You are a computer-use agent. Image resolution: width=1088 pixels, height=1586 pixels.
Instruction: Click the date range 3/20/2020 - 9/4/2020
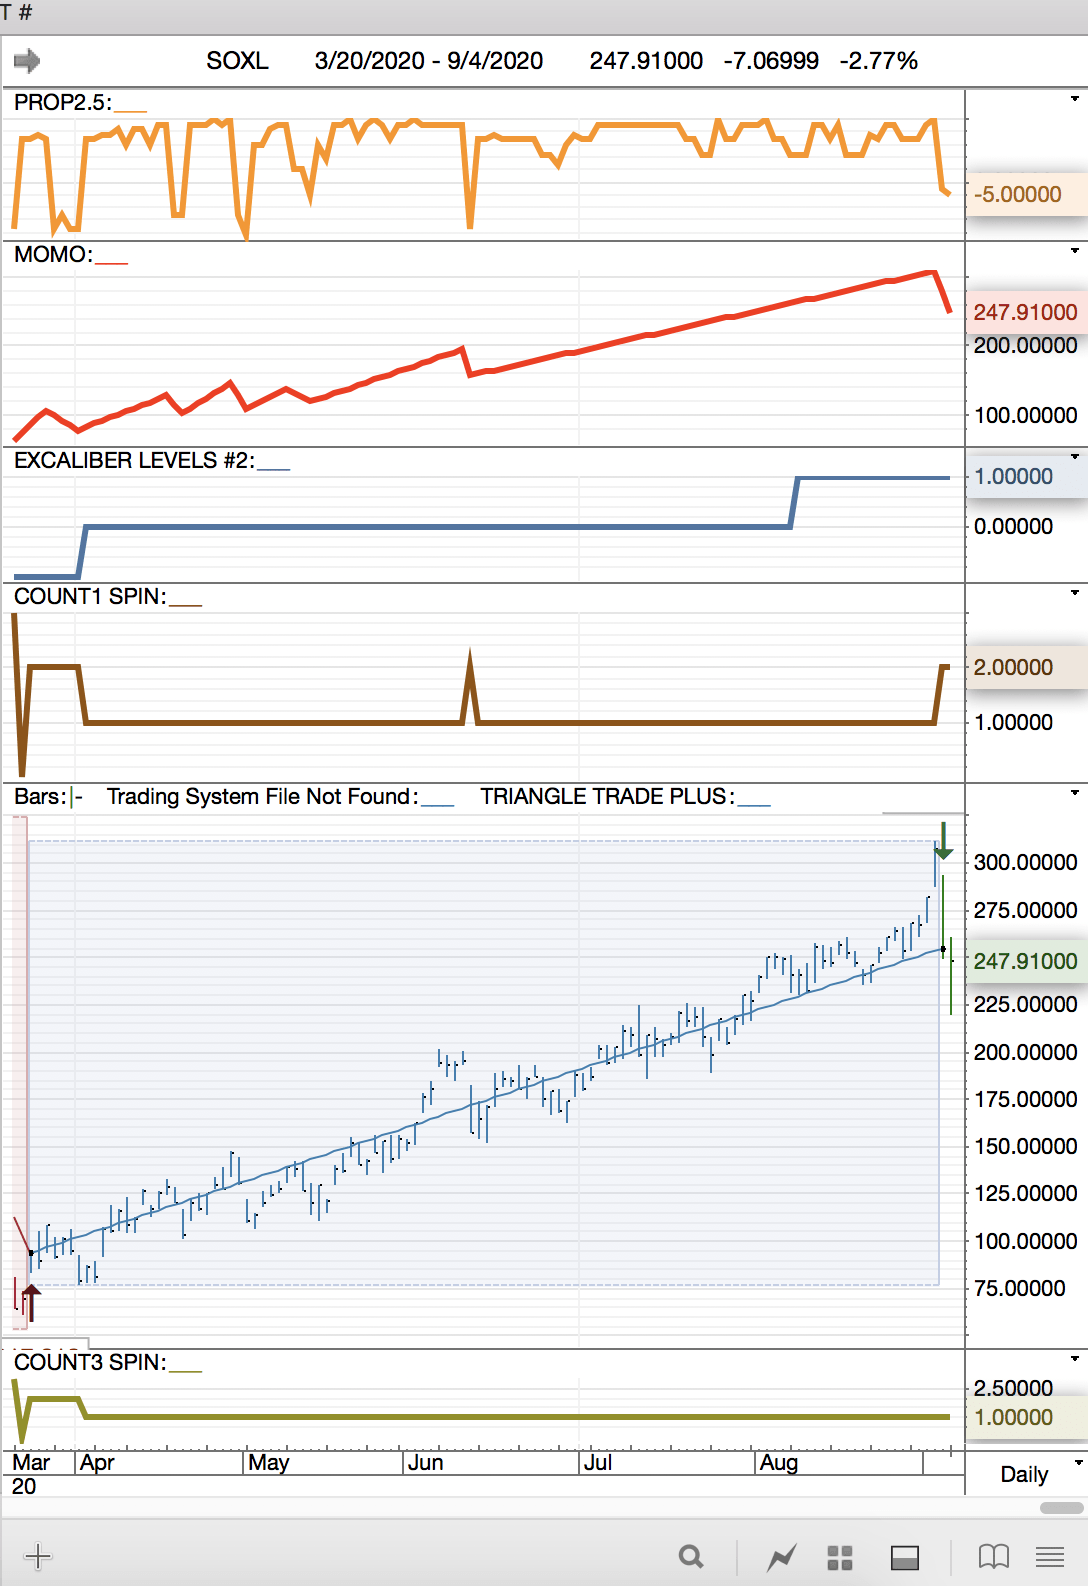click(x=428, y=61)
